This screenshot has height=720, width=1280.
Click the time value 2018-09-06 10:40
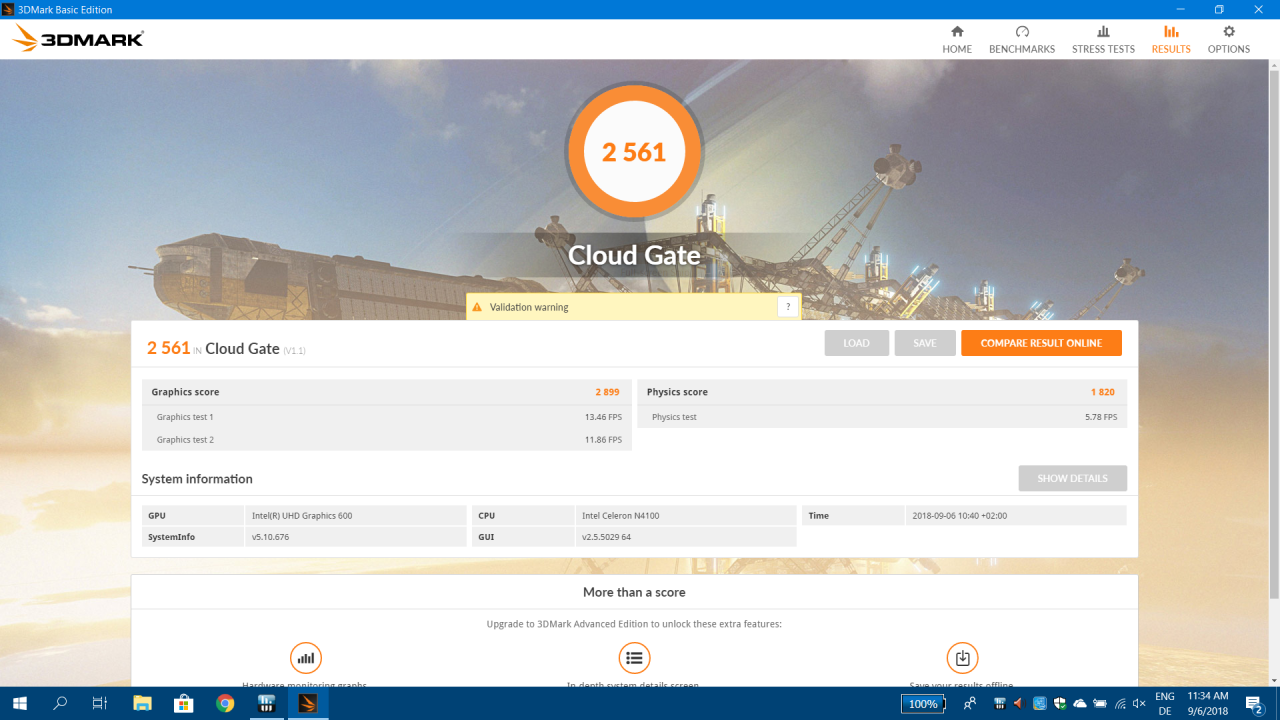[960, 516]
